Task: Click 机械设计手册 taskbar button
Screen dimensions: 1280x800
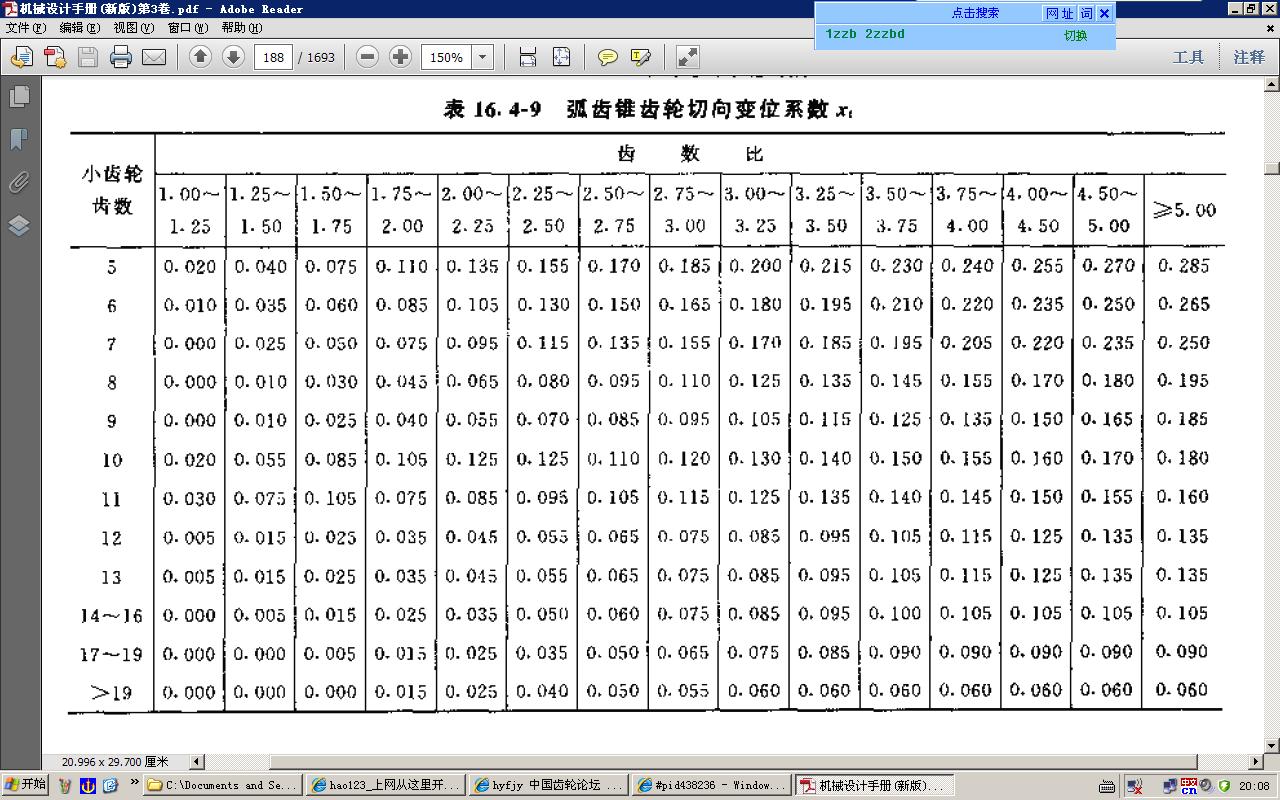Action: [x=875, y=785]
